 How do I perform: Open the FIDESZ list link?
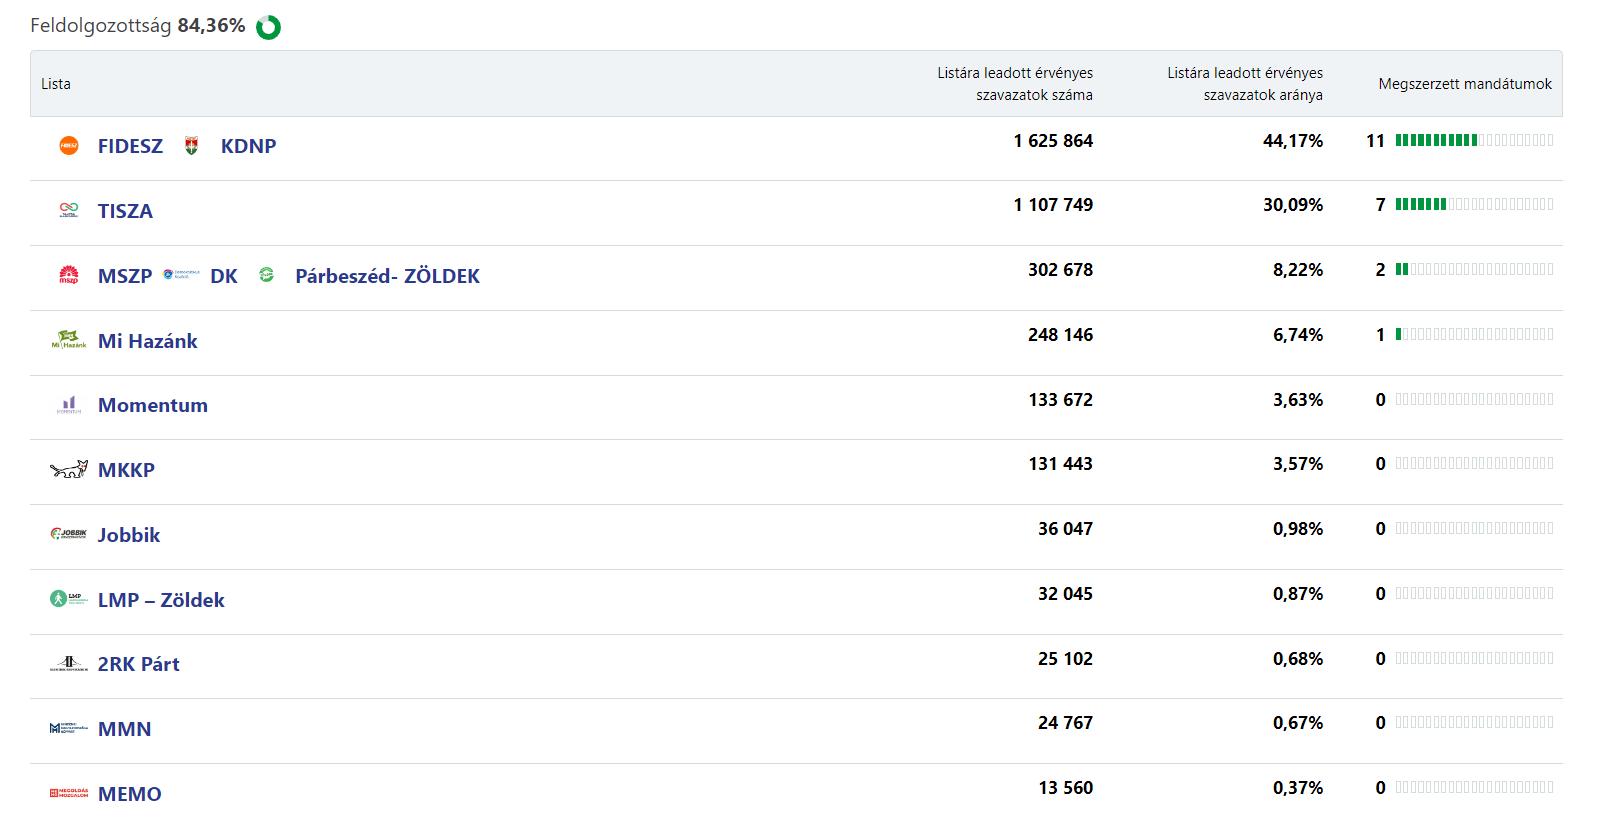[130, 146]
